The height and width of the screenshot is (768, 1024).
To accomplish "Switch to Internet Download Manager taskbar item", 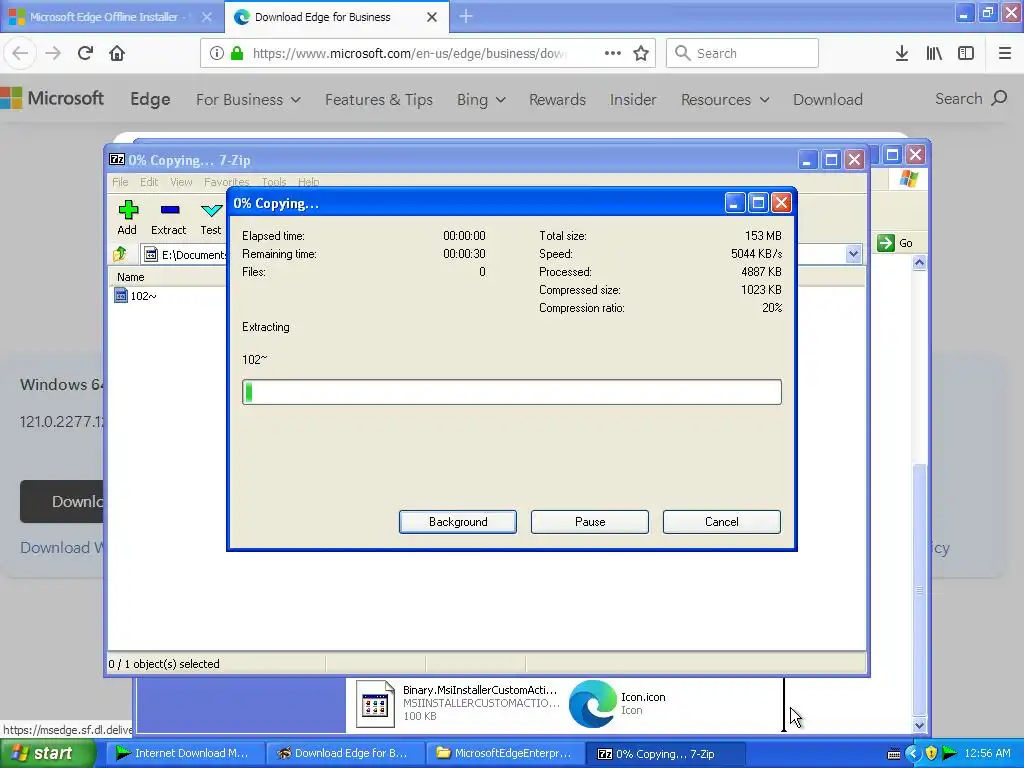I will coord(183,754).
